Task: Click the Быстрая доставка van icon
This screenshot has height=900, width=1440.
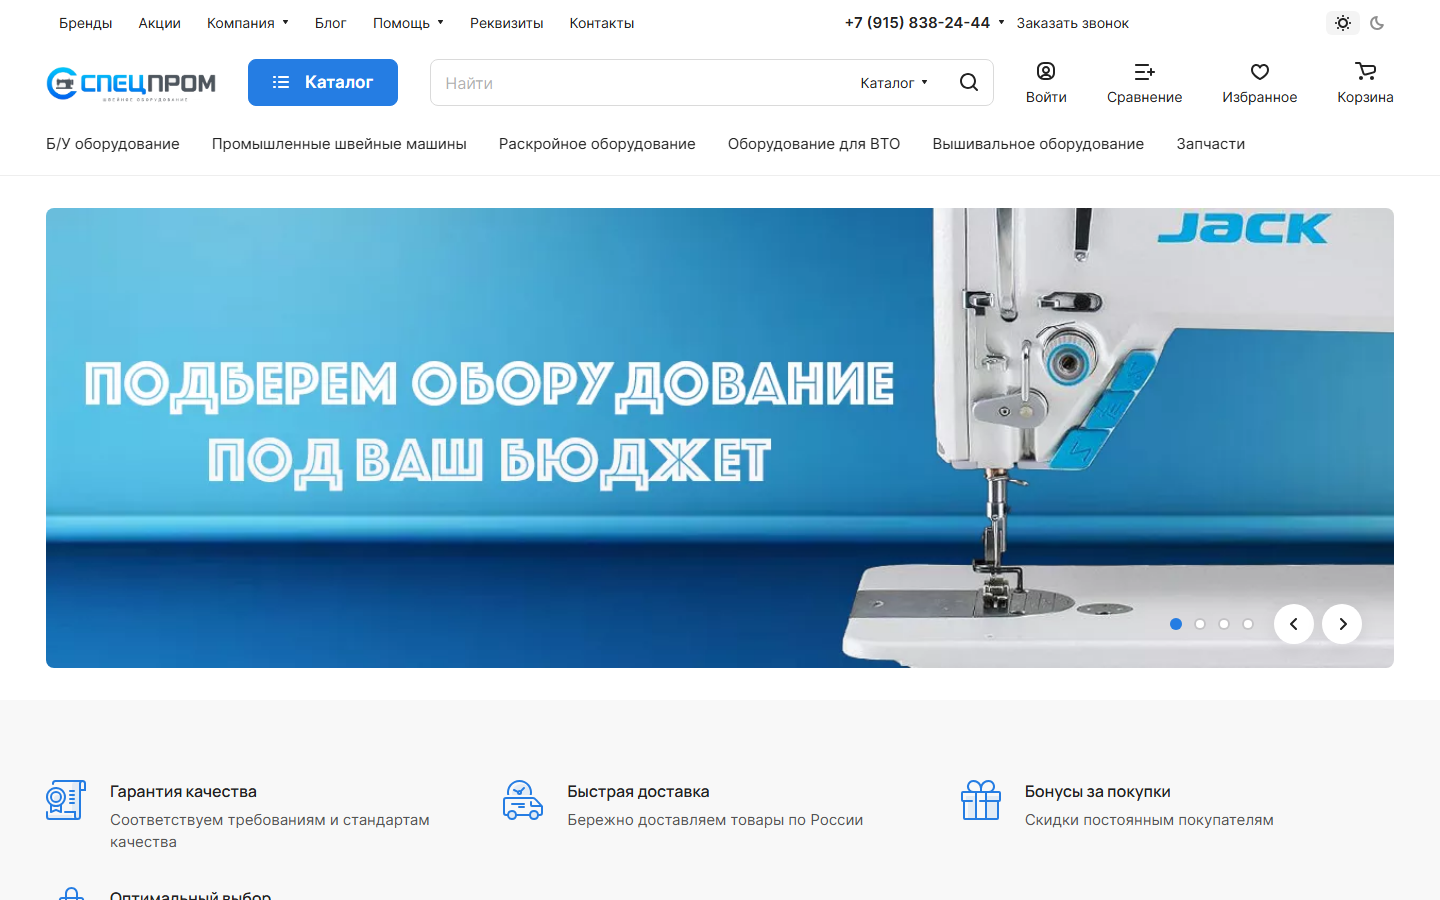Action: click(x=523, y=800)
